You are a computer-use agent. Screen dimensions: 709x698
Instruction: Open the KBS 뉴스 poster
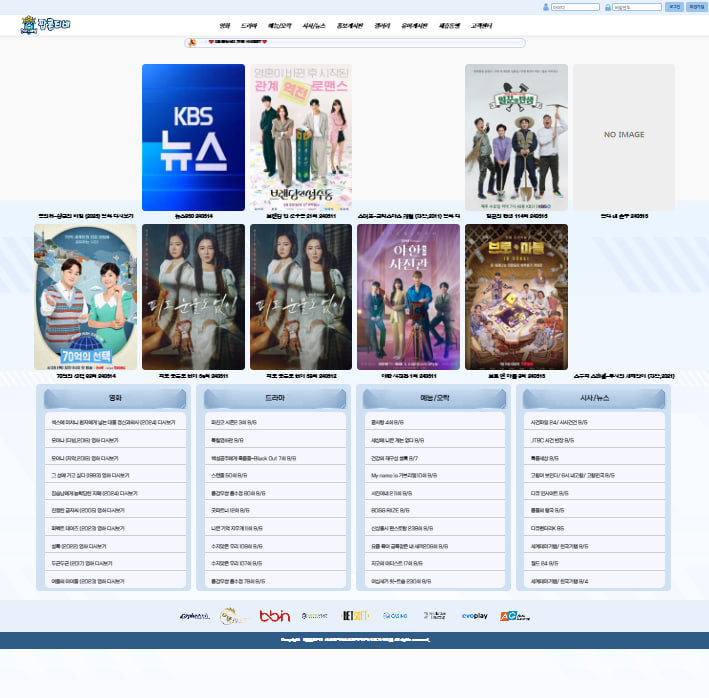(194, 137)
